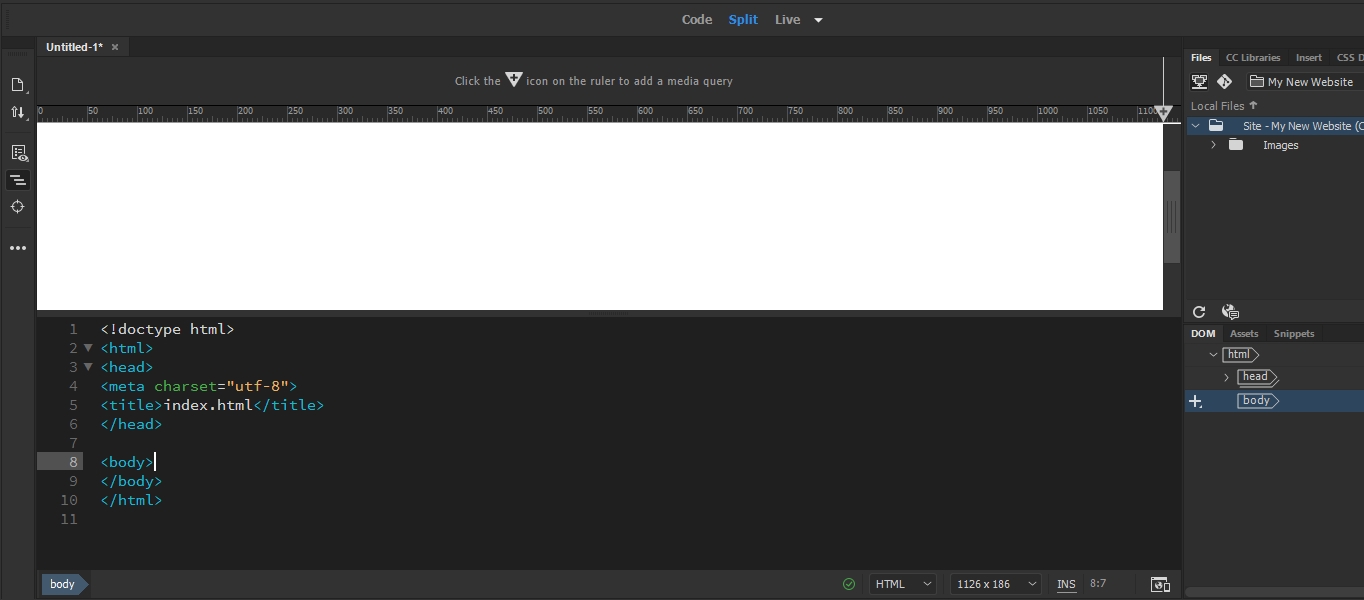Toggle the Visual Media Queries bar icon
The height and width of the screenshot is (600, 1364).
click(18, 180)
